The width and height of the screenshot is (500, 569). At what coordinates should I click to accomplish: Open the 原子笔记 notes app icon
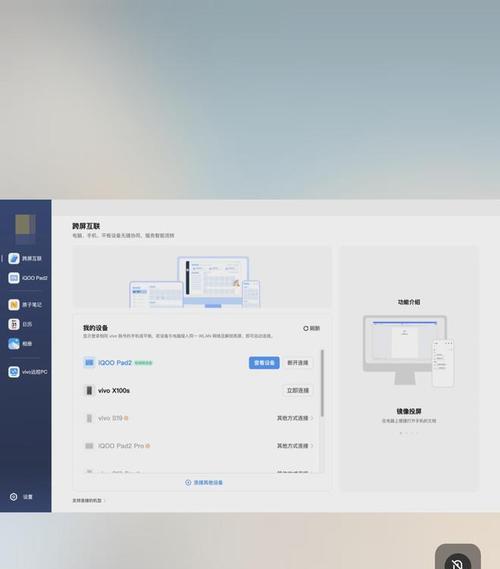[x=14, y=304]
